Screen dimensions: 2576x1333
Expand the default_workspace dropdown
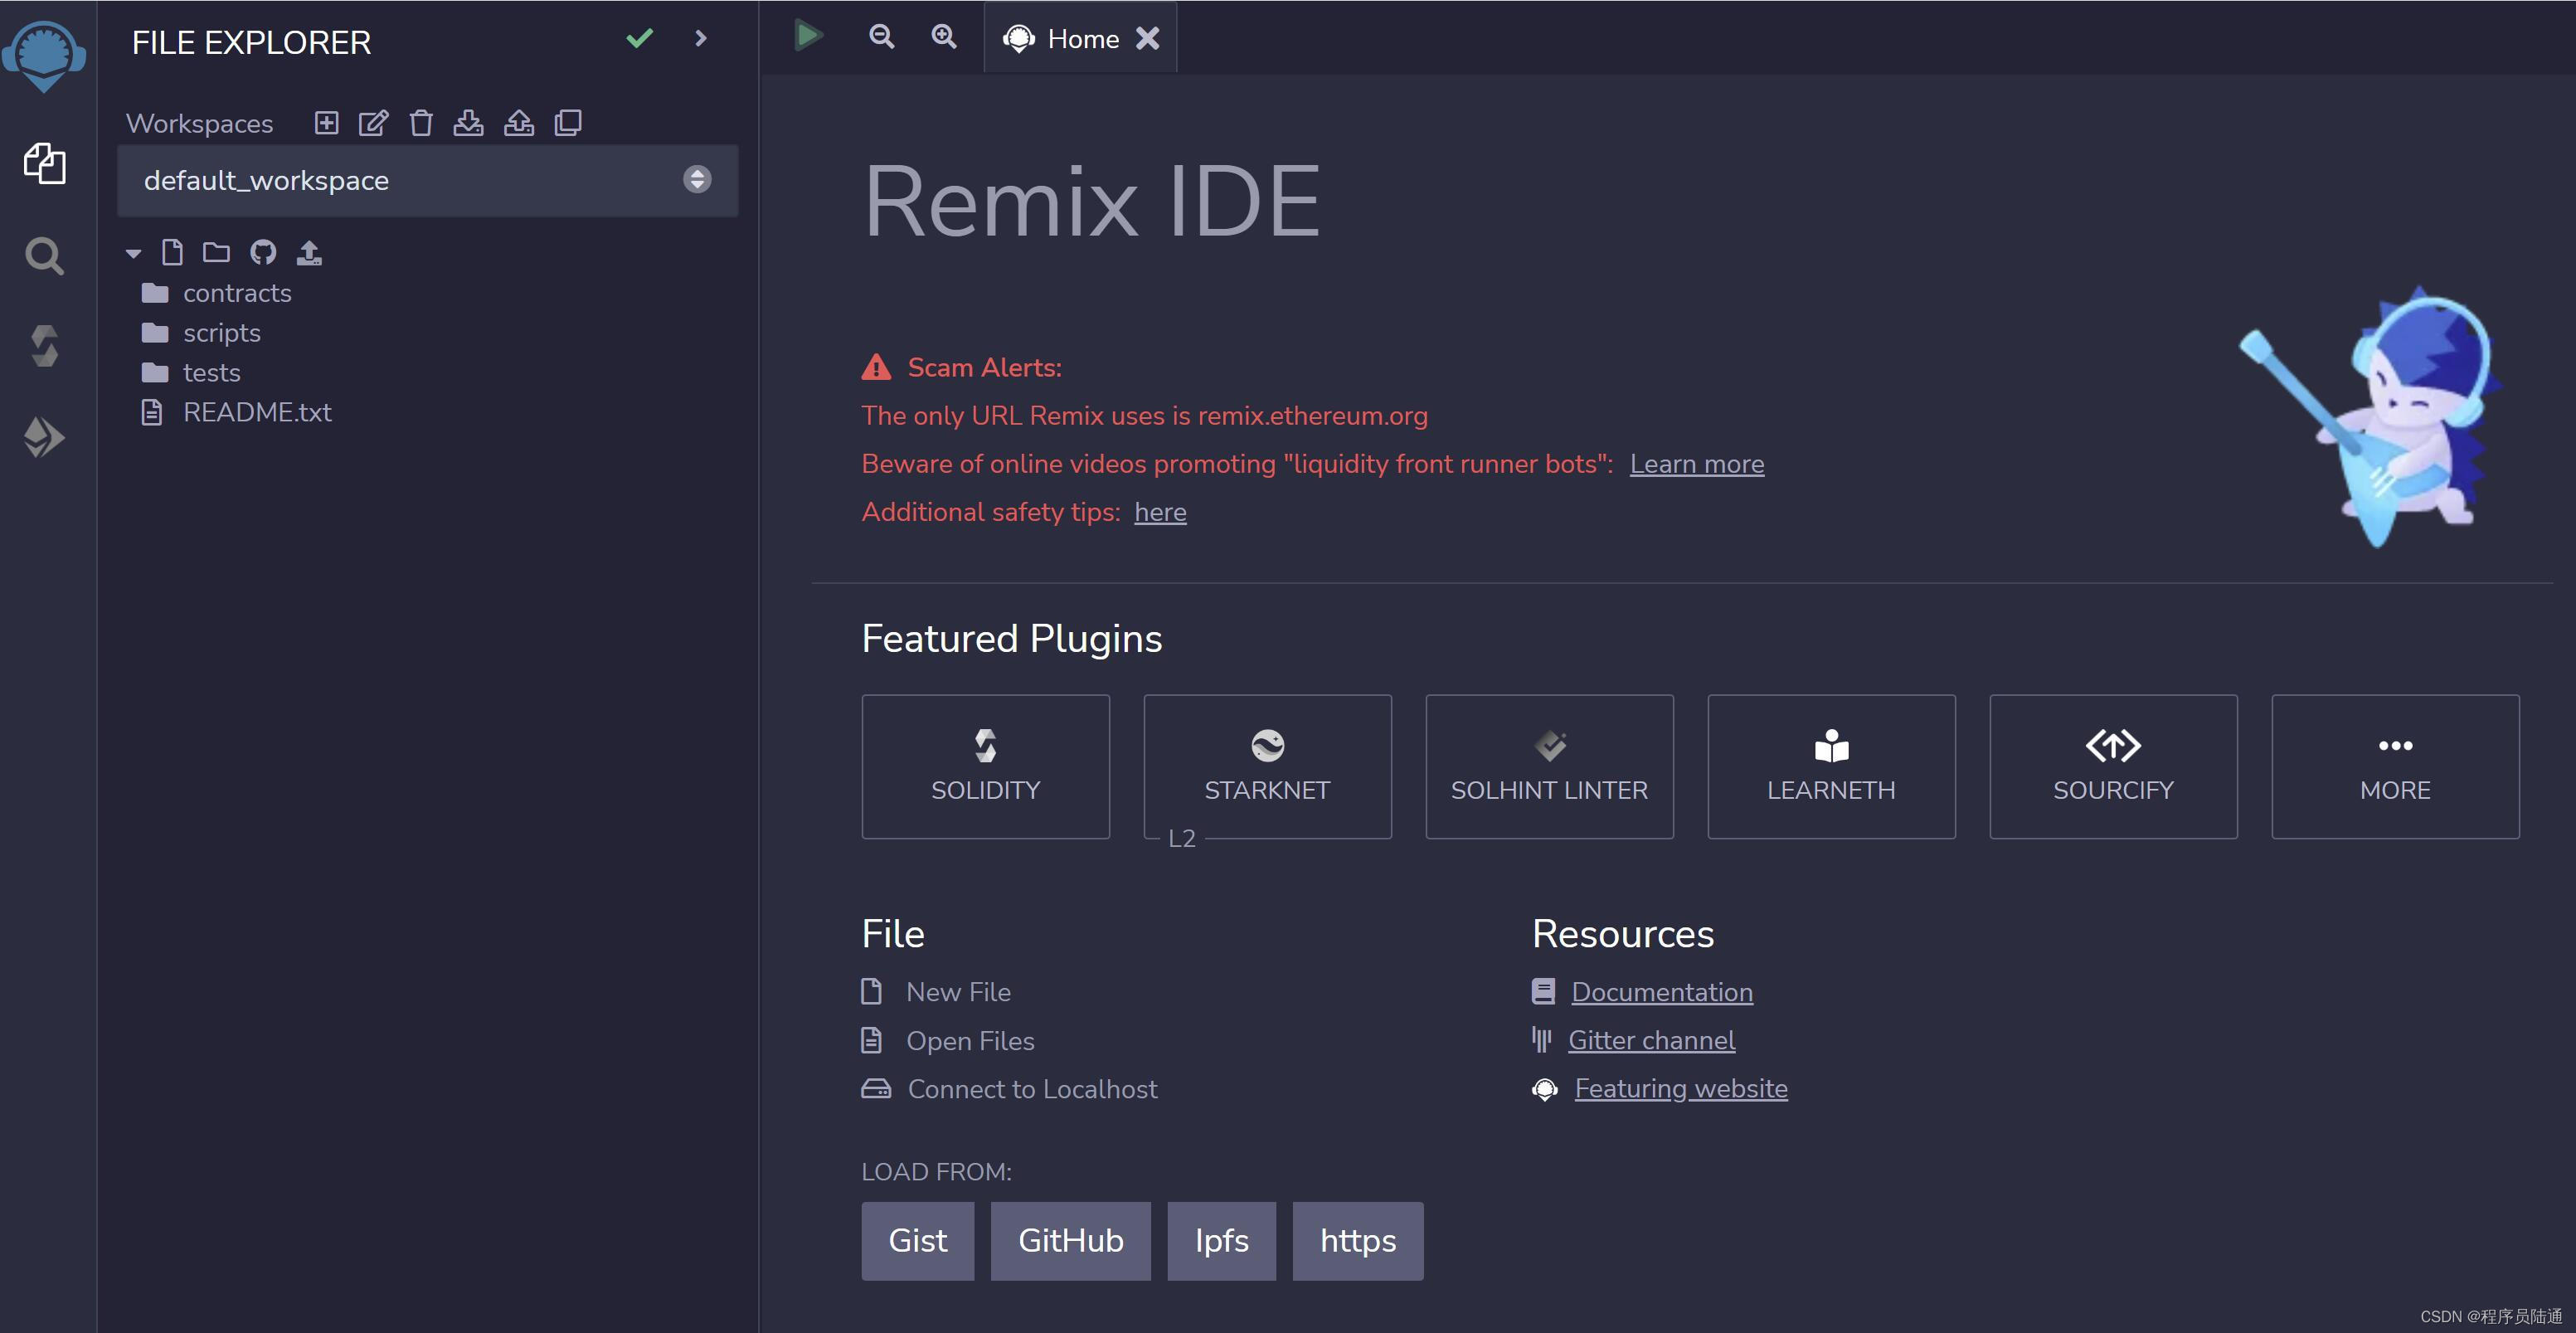click(697, 178)
